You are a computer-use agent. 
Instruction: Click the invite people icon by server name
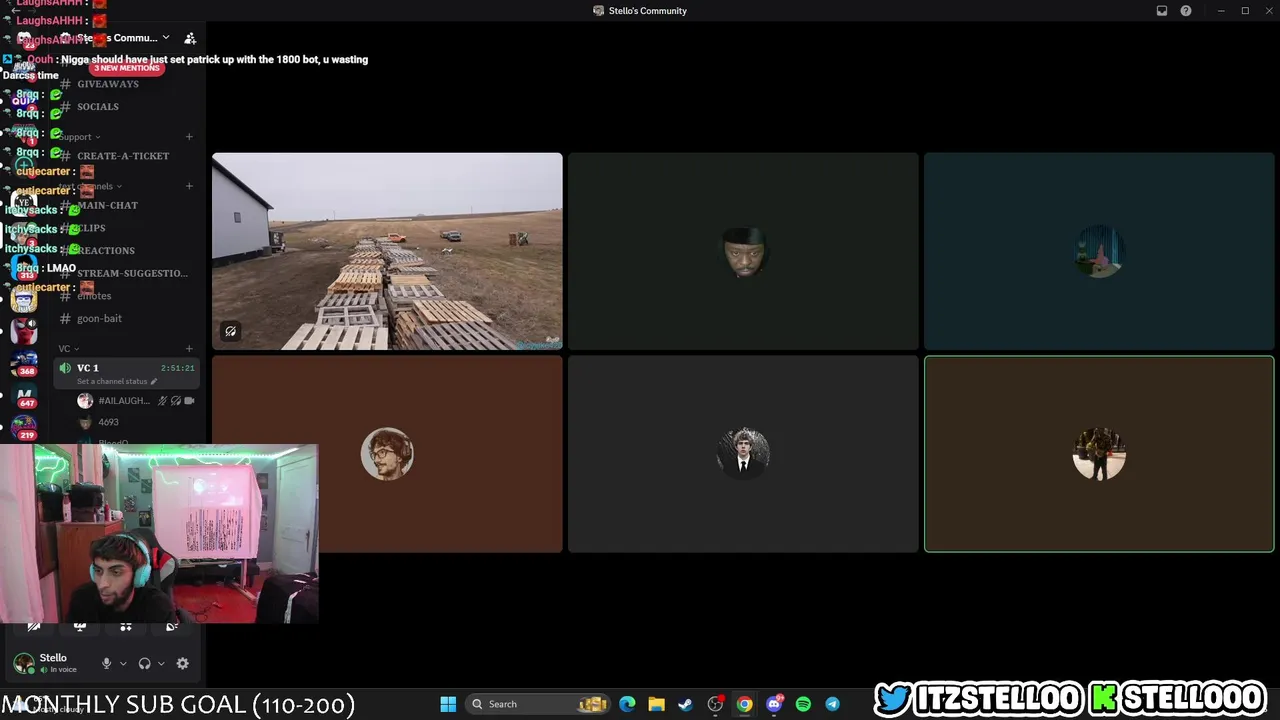[190, 38]
